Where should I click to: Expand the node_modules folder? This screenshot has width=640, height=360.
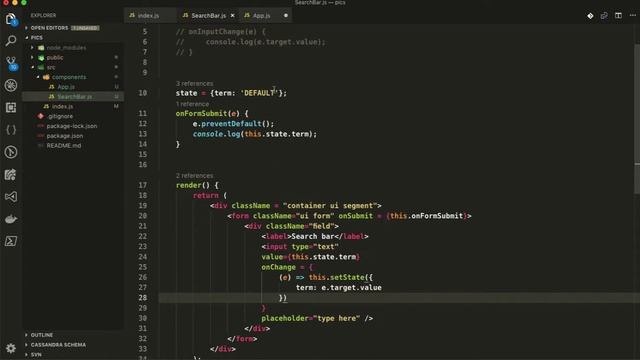[66, 48]
